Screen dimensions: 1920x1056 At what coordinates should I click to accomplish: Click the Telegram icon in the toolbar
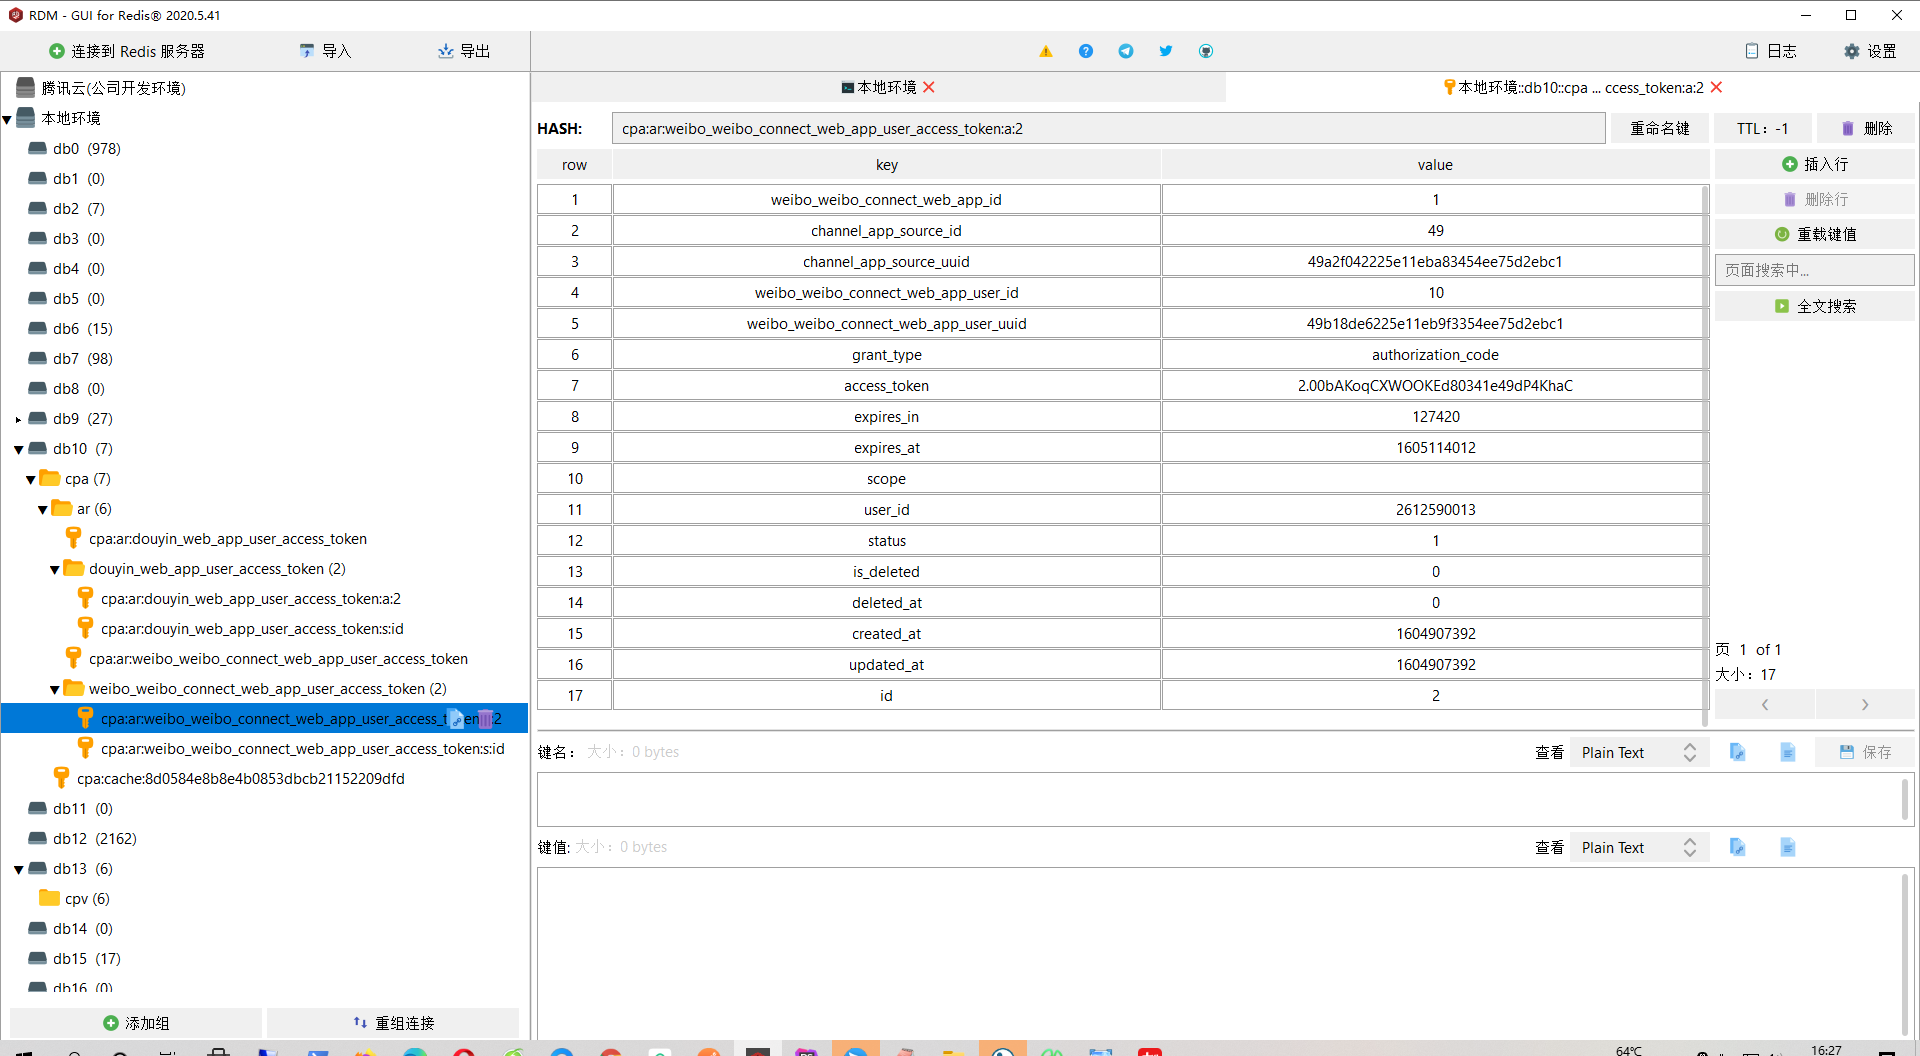1126,51
